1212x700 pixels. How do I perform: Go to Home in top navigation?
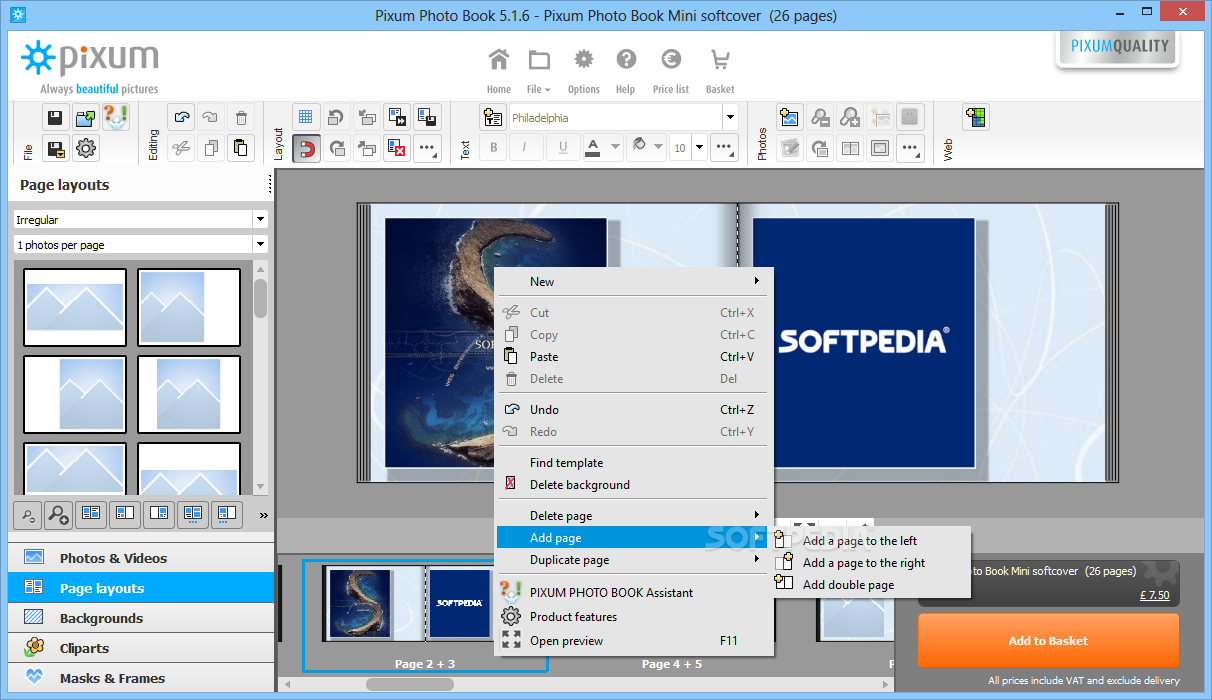coord(499,72)
